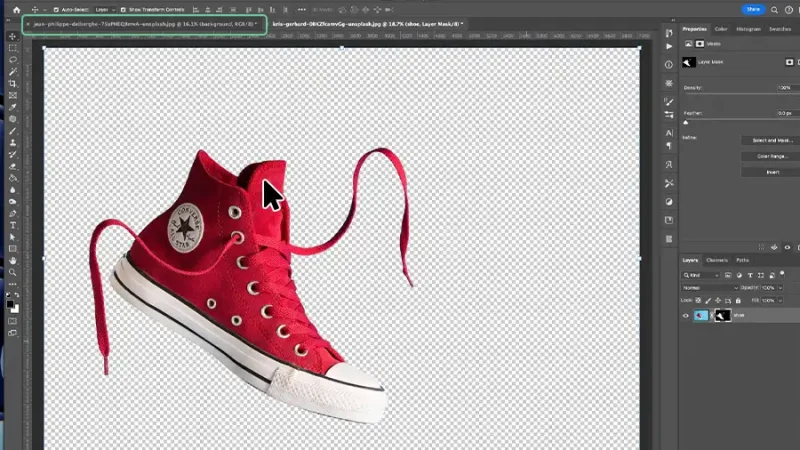Screen dimensions: 800x450
Task: Select the Clone Stamp tool
Action: pyautogui.click(x=12, y=143)
